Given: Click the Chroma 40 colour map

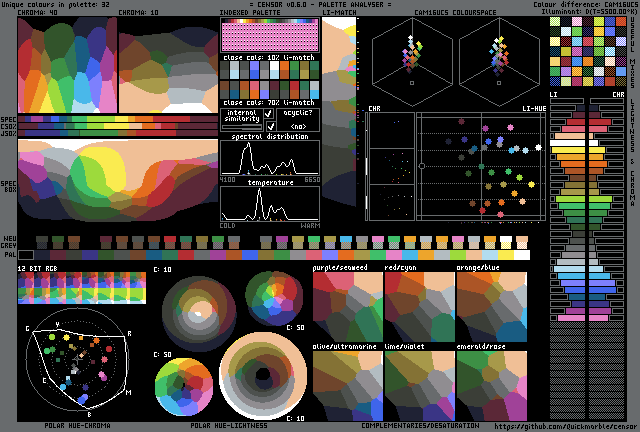Looking at the screenshot, I should [67, 65].
